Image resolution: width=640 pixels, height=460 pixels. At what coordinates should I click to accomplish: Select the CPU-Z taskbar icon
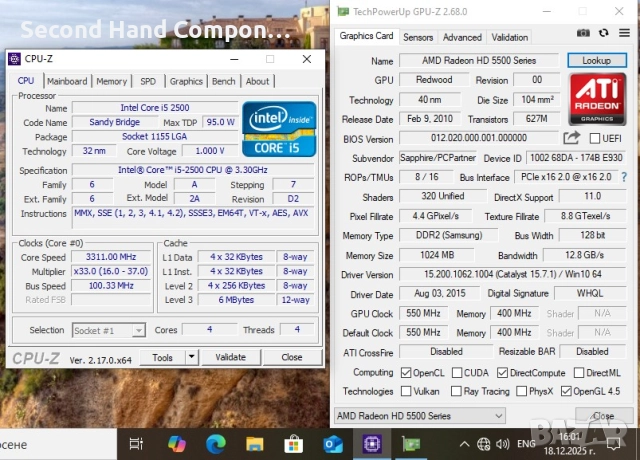coord(372,444)
